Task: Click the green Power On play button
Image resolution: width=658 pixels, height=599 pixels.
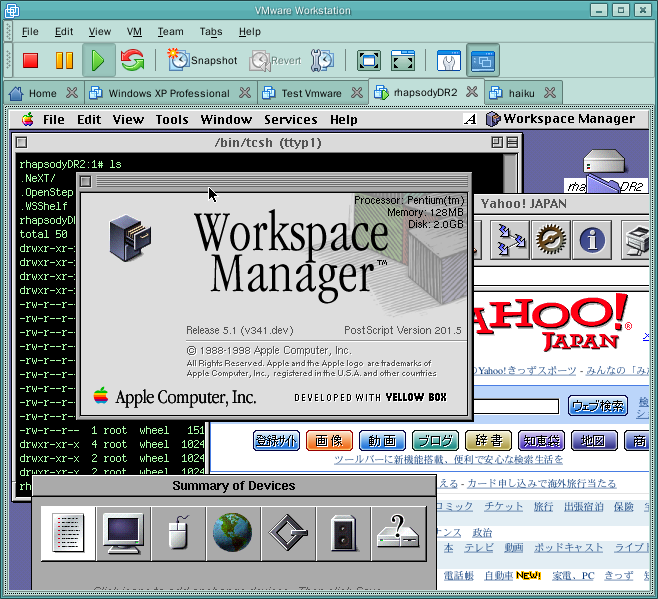Action: point(97,60)
